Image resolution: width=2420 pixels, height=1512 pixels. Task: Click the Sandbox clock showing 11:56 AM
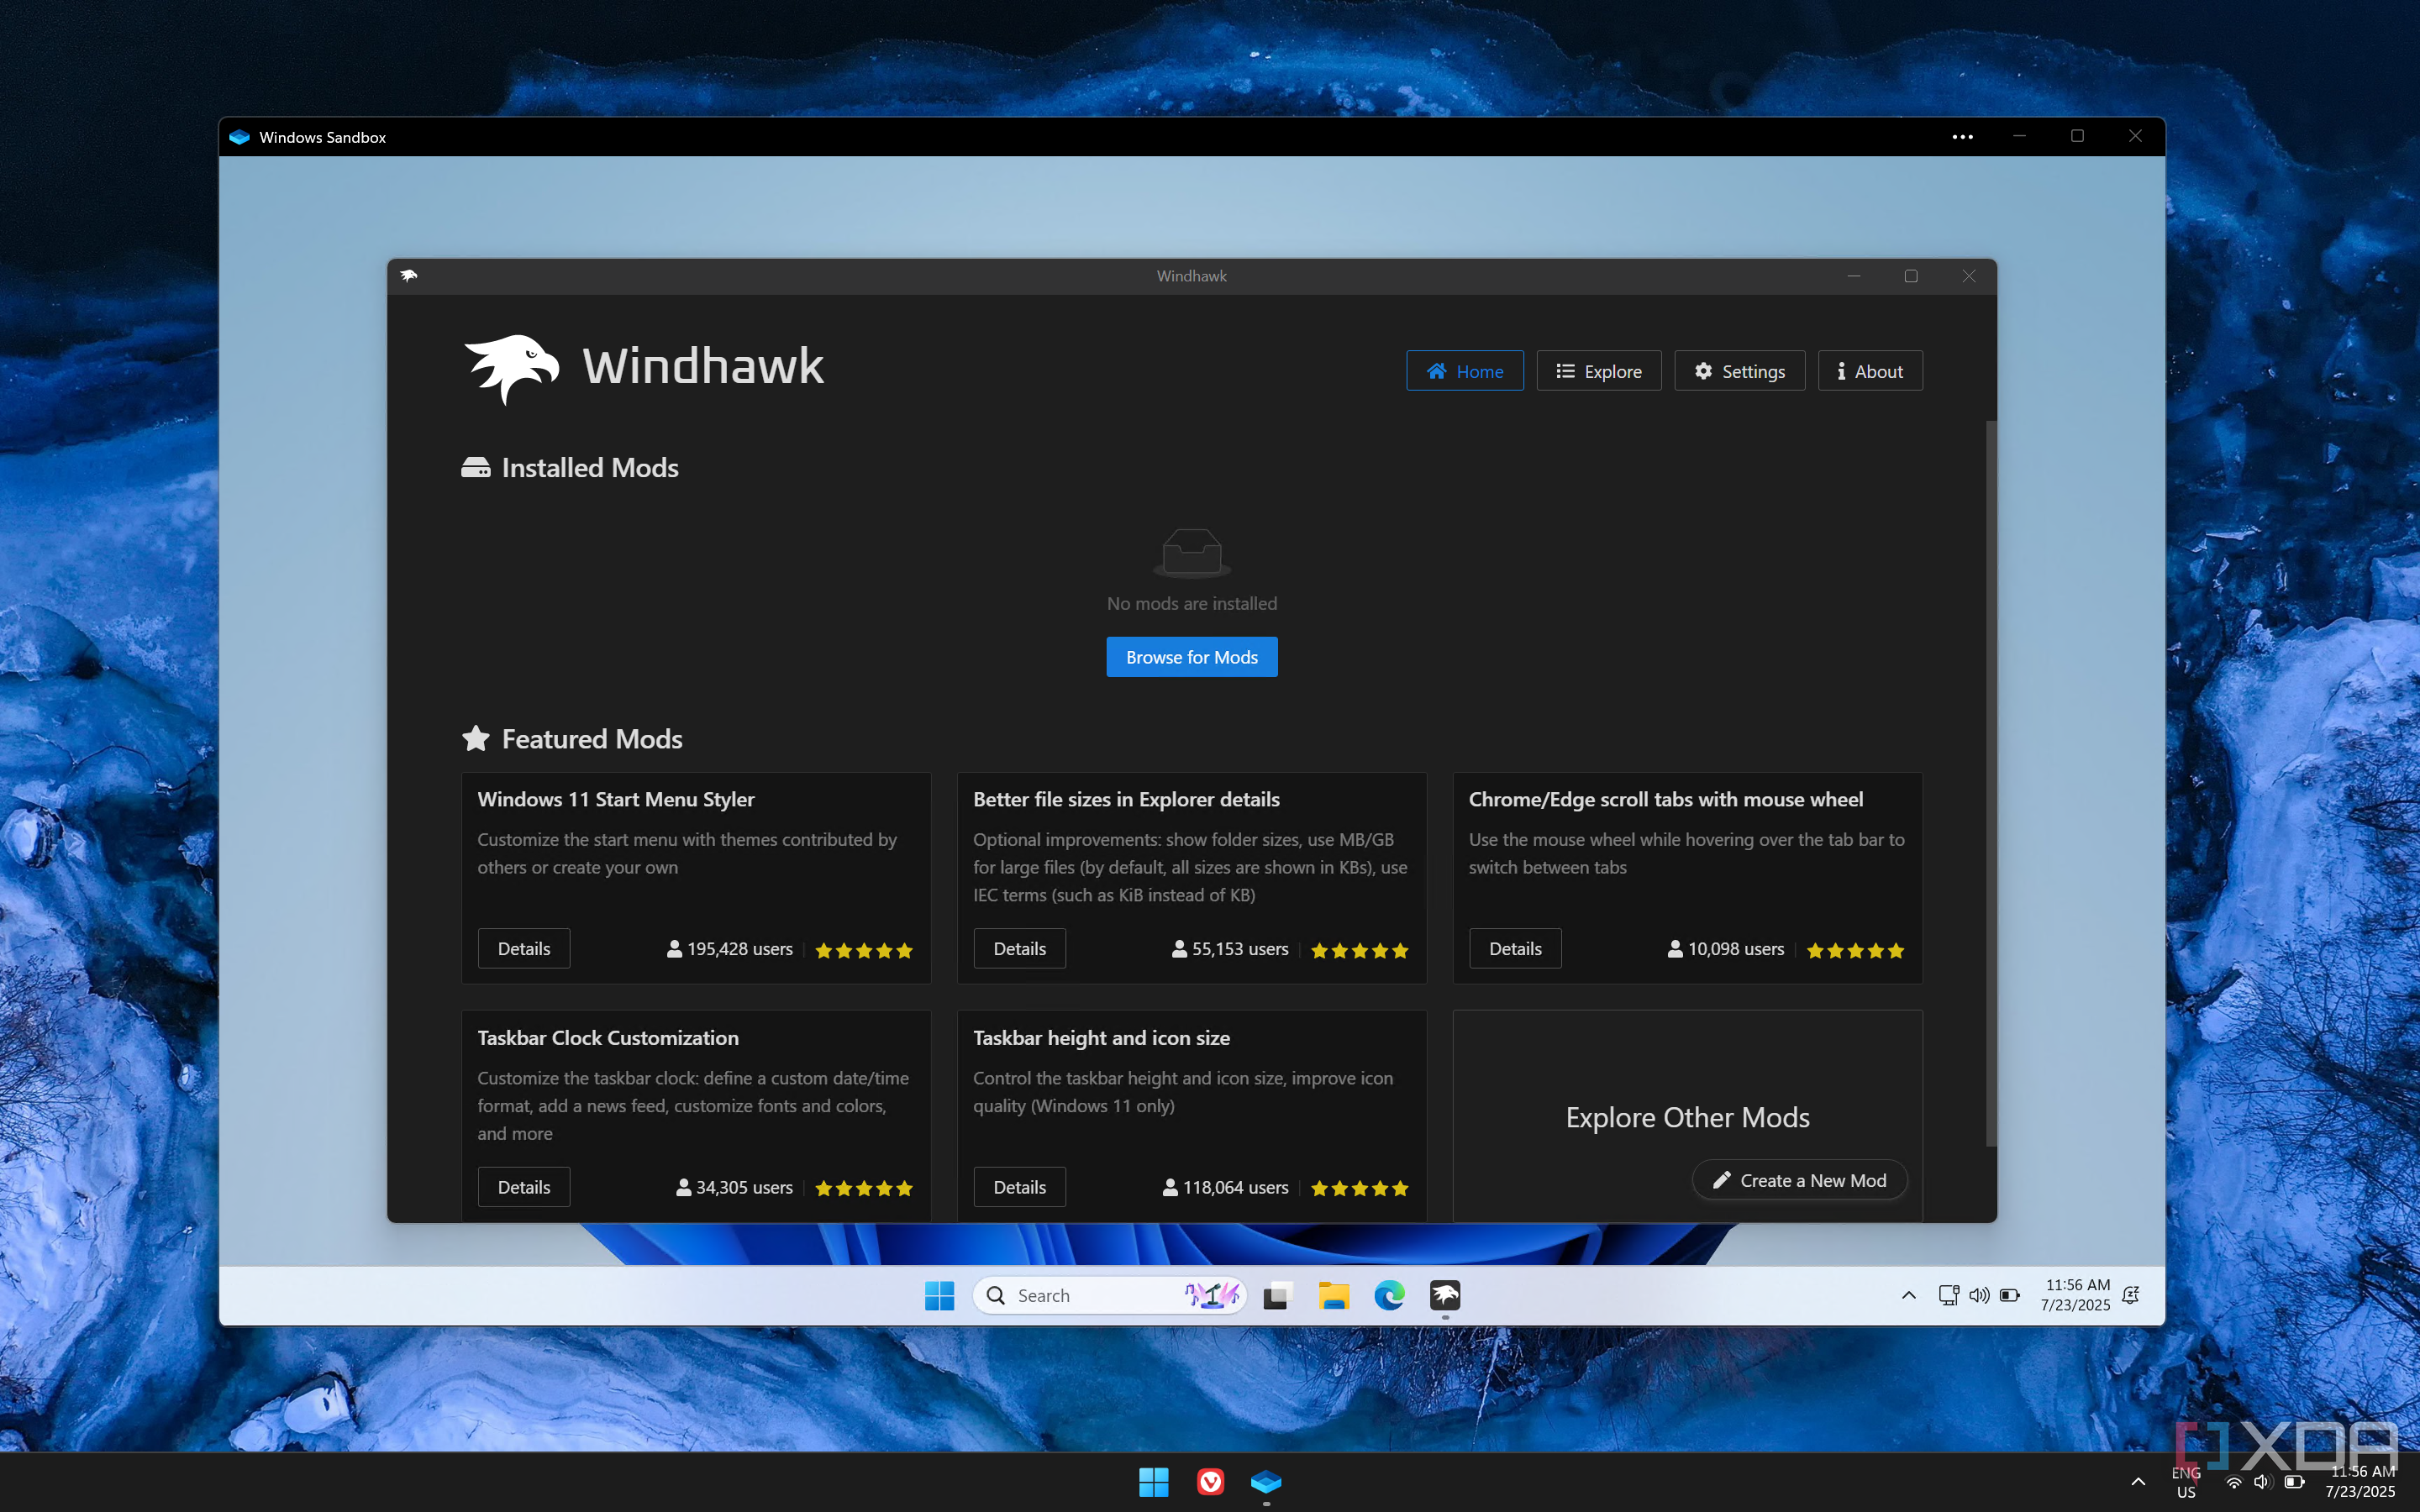point(2076,1295)
